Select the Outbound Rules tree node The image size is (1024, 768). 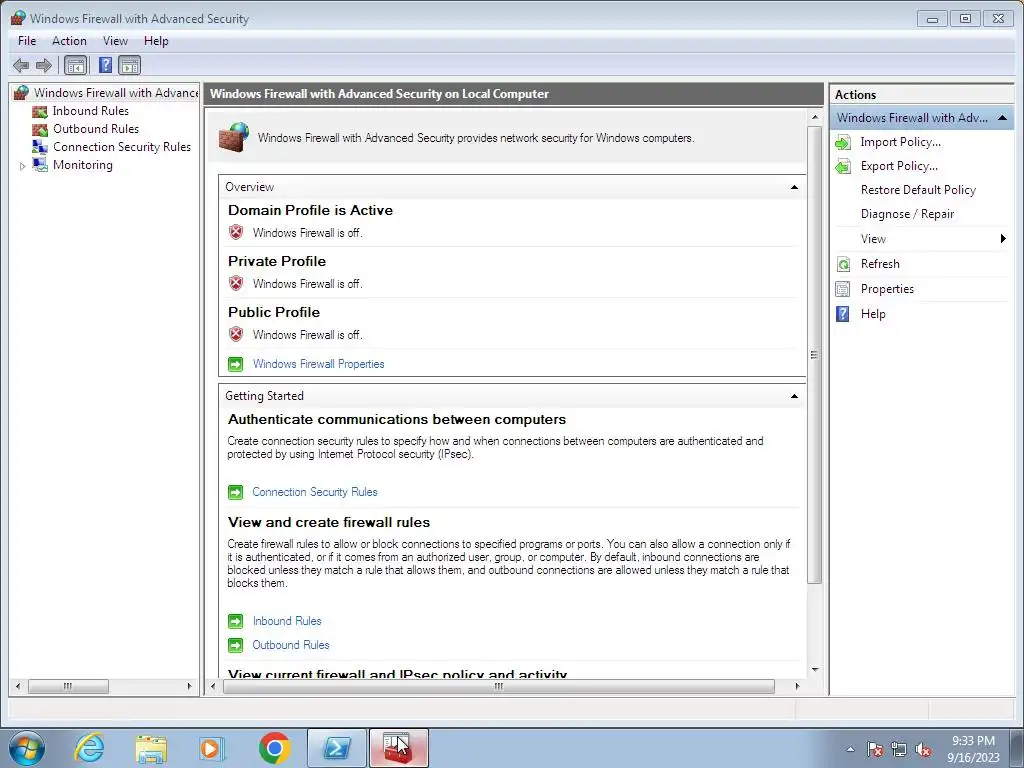(96, 129)
